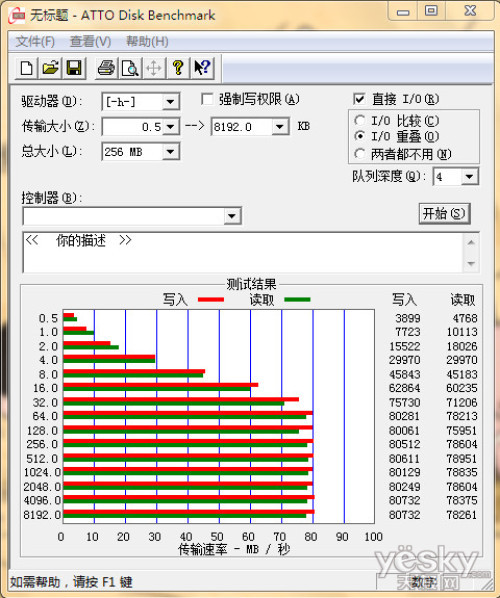Click the New document toolbar icon
This screenshot has width=500, height=598.
pos(26,68)
